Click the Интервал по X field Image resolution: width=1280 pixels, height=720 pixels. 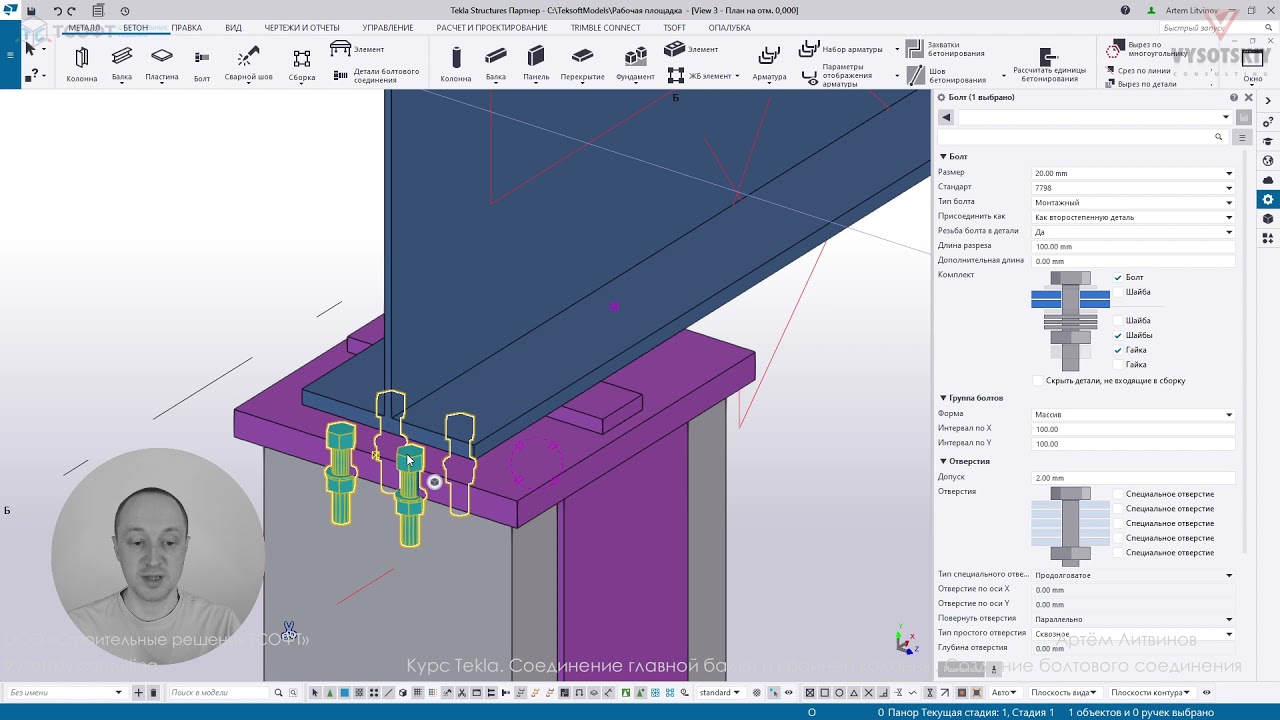tap(1133, 429)
